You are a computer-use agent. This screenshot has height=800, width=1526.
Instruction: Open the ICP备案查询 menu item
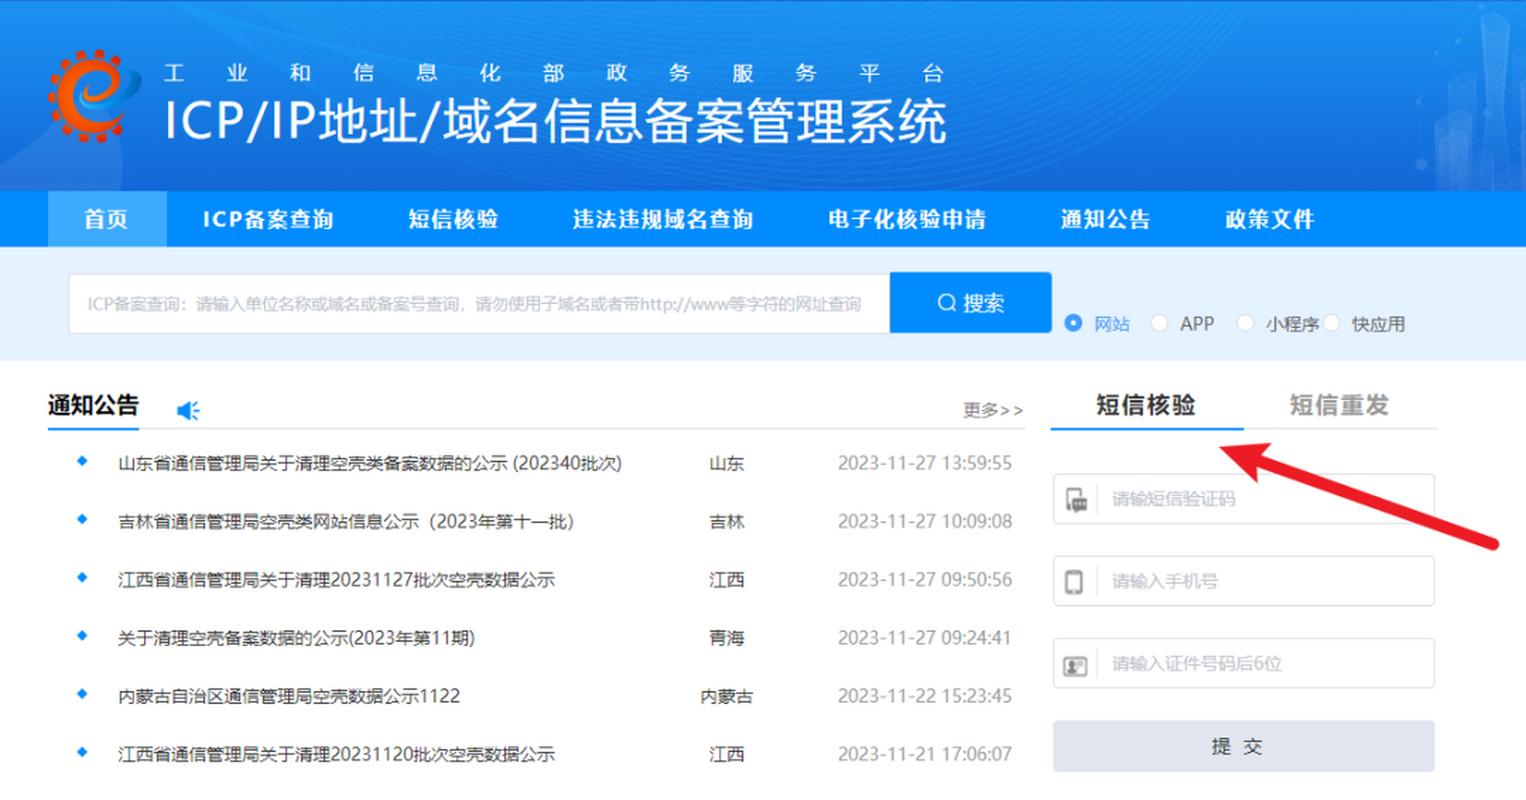coord(270,219)
